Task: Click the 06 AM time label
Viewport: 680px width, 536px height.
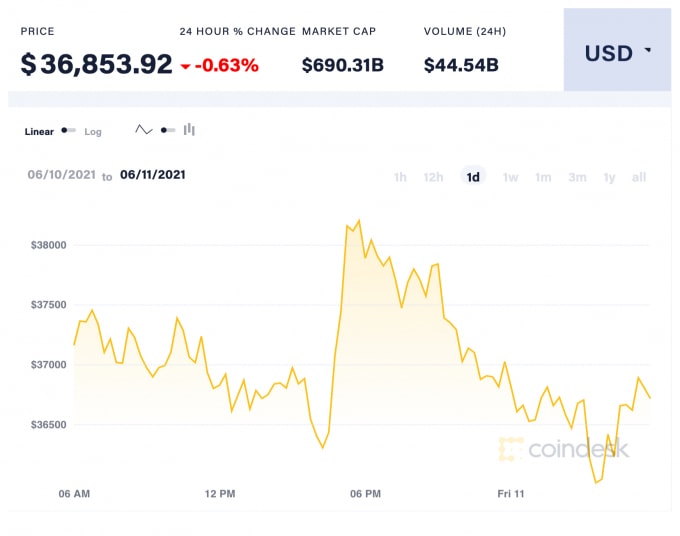Action: coord(74,494)
